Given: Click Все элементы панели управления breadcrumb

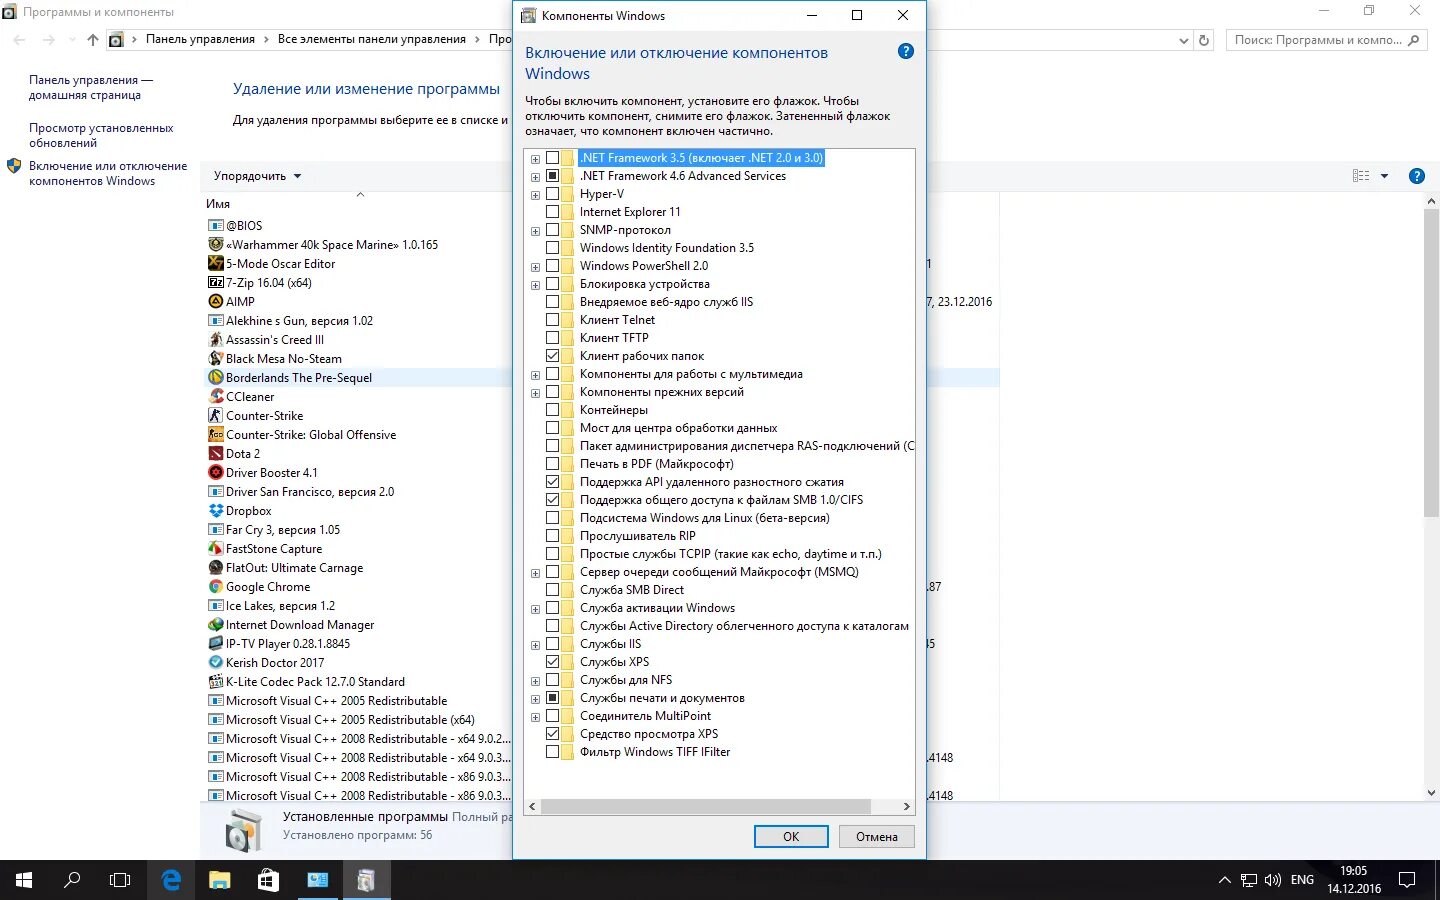Looking at the screenshot, I should click(372, 39).
